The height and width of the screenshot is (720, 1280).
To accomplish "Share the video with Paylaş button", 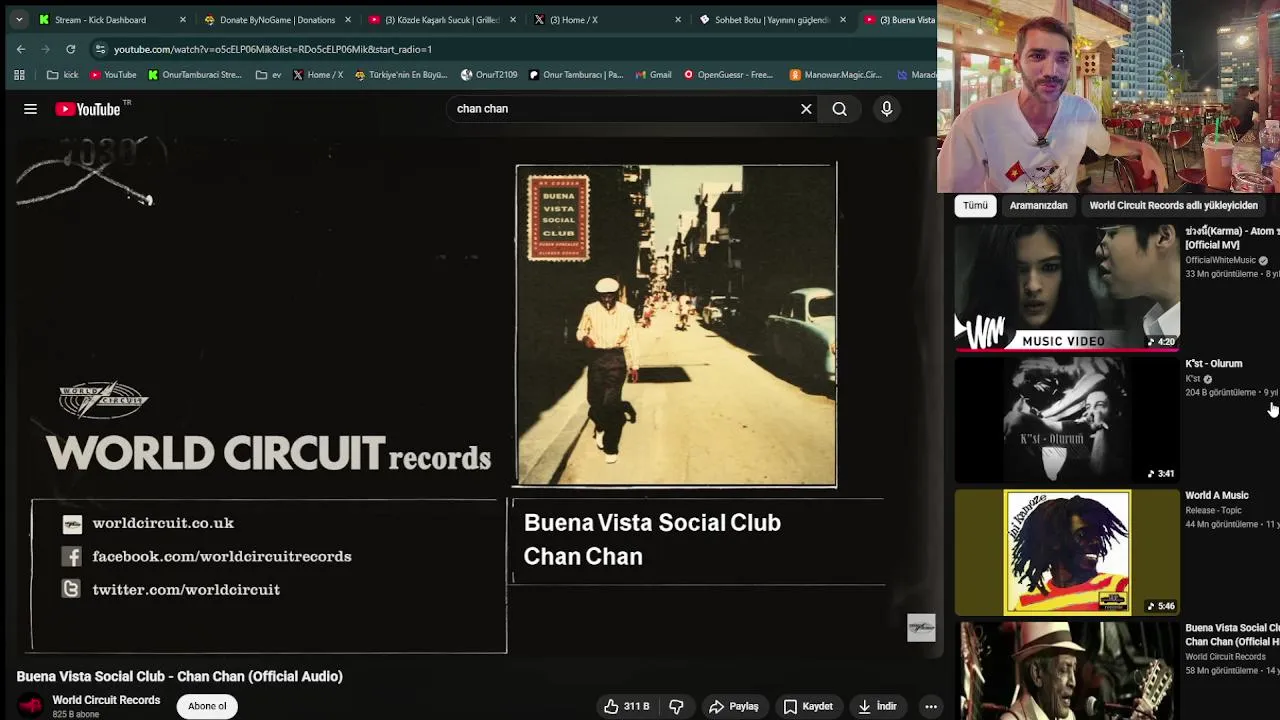I will [x=734, y=706].
